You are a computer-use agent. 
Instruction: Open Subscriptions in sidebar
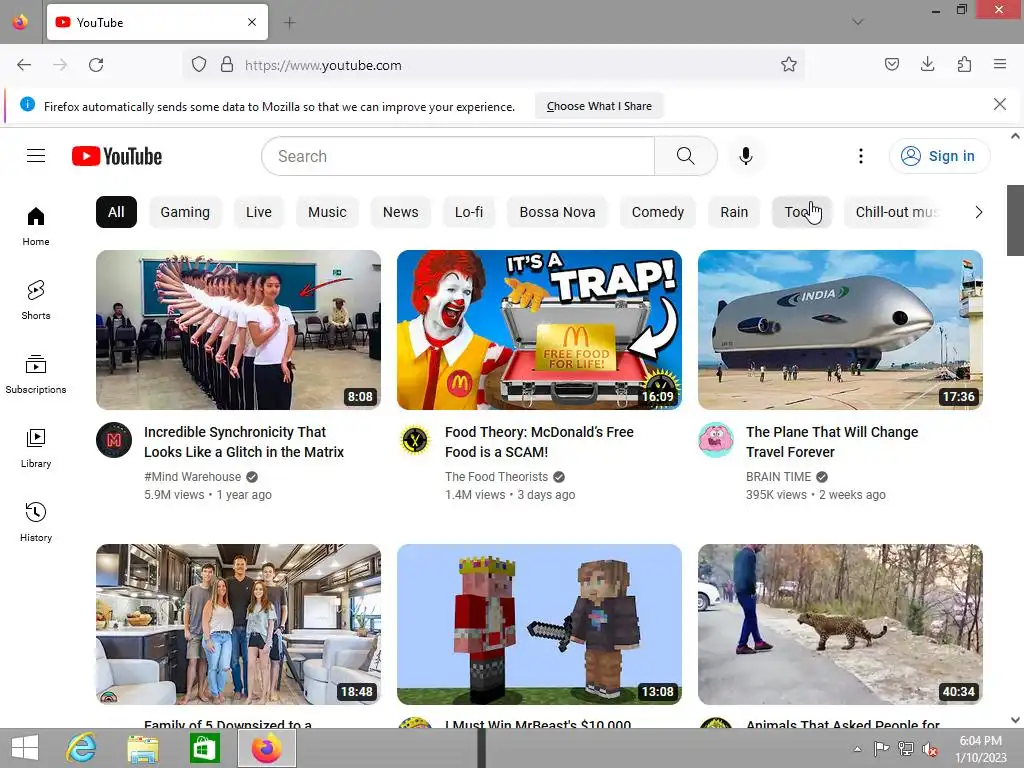[x=36, y=374]
